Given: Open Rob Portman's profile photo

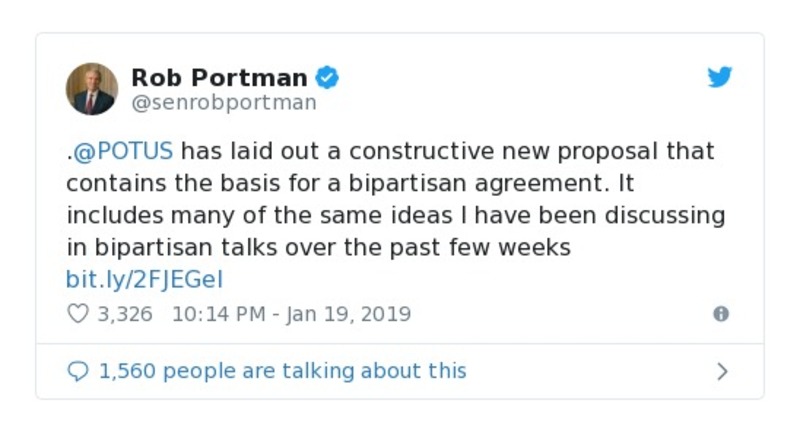Looking at the screenshot, I should [x=92, y=89].
